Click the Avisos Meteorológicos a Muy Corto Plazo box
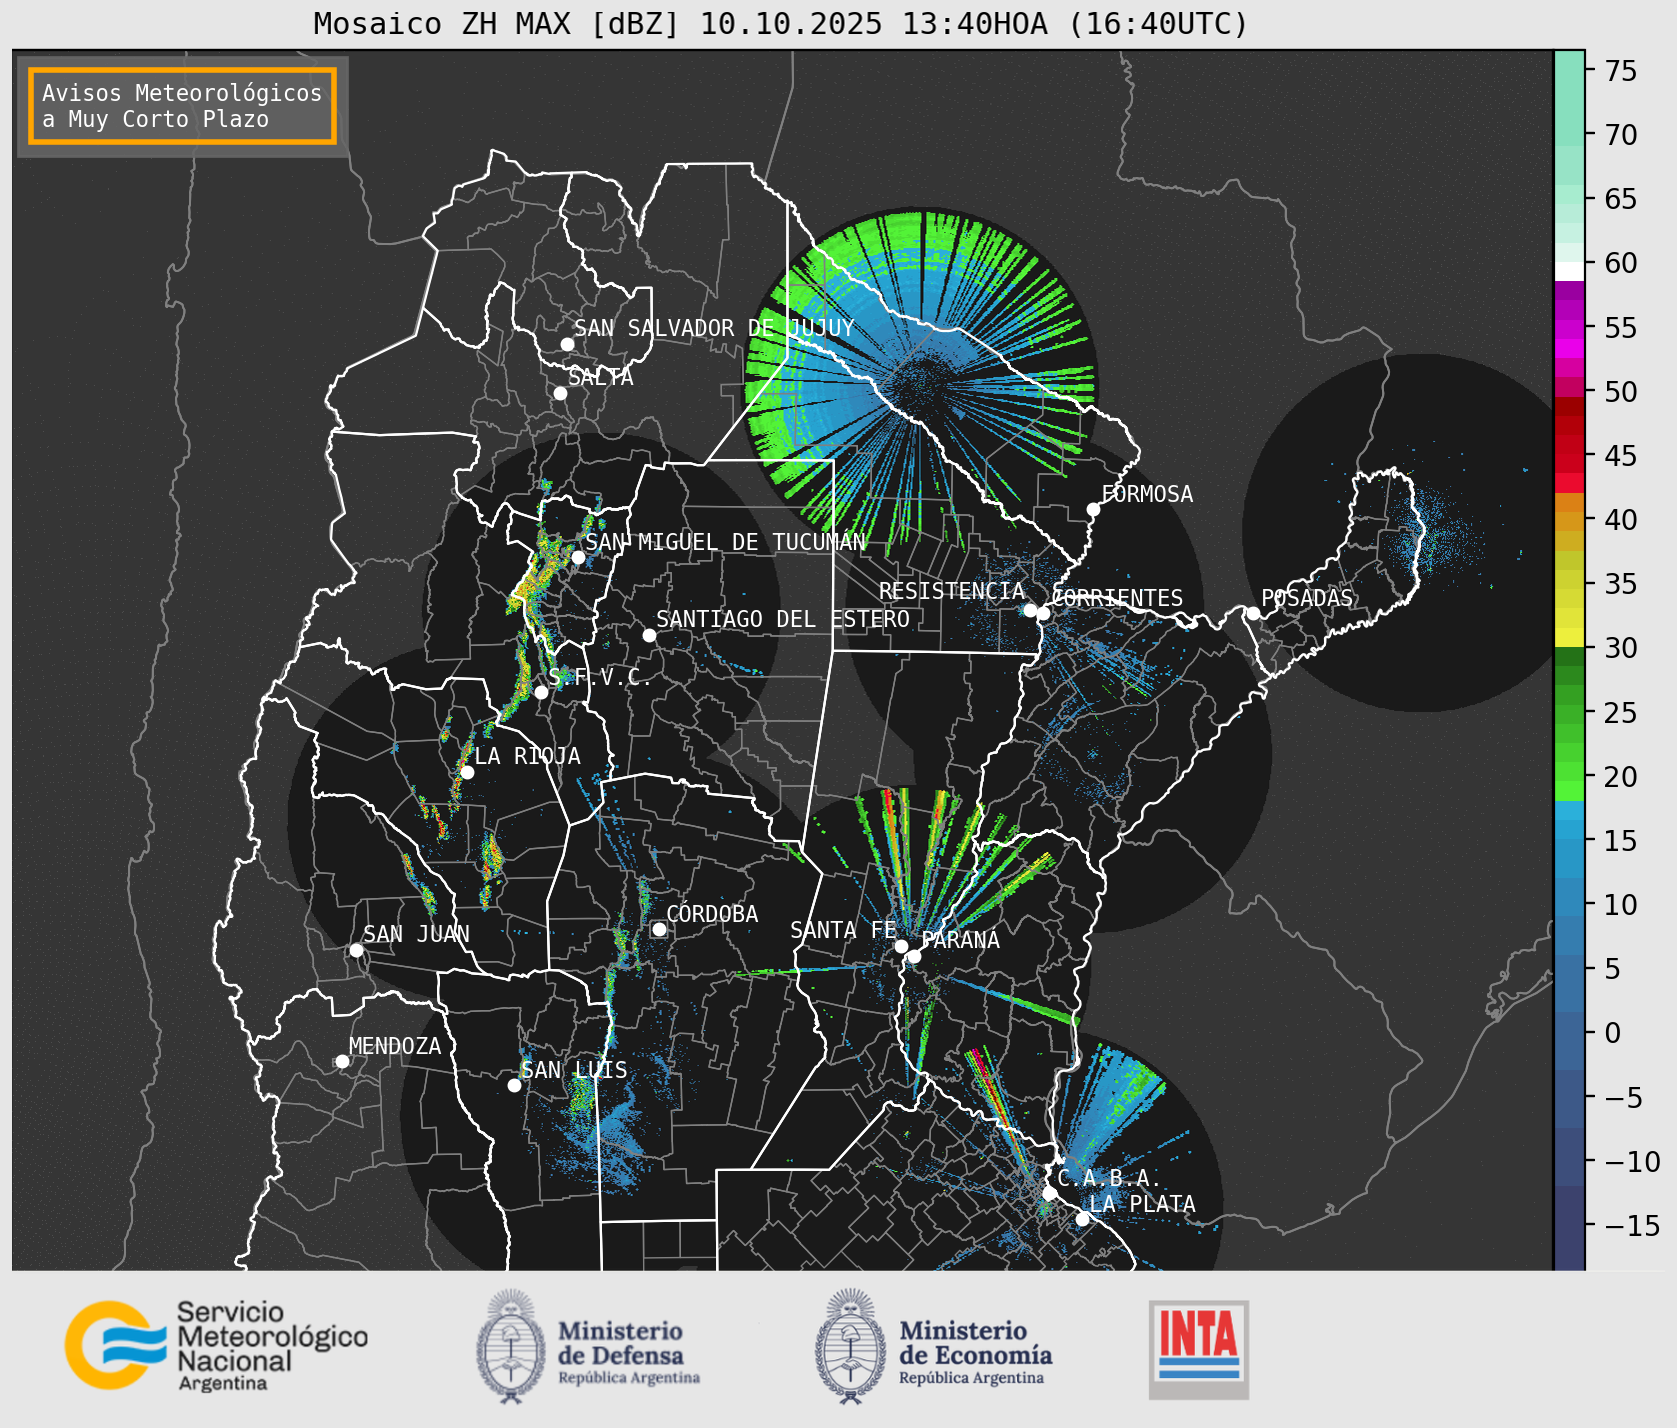 182,106
